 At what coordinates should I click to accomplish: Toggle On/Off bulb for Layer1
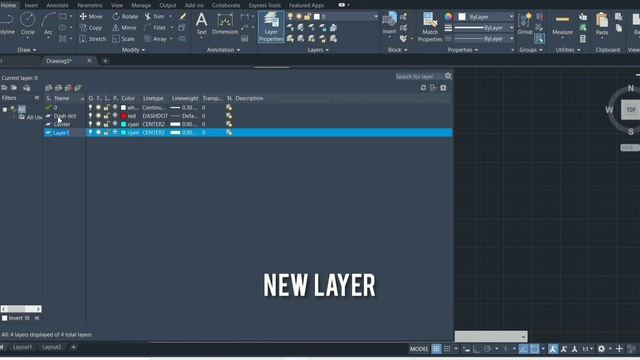pyautogui.click(x=91, y=133)
